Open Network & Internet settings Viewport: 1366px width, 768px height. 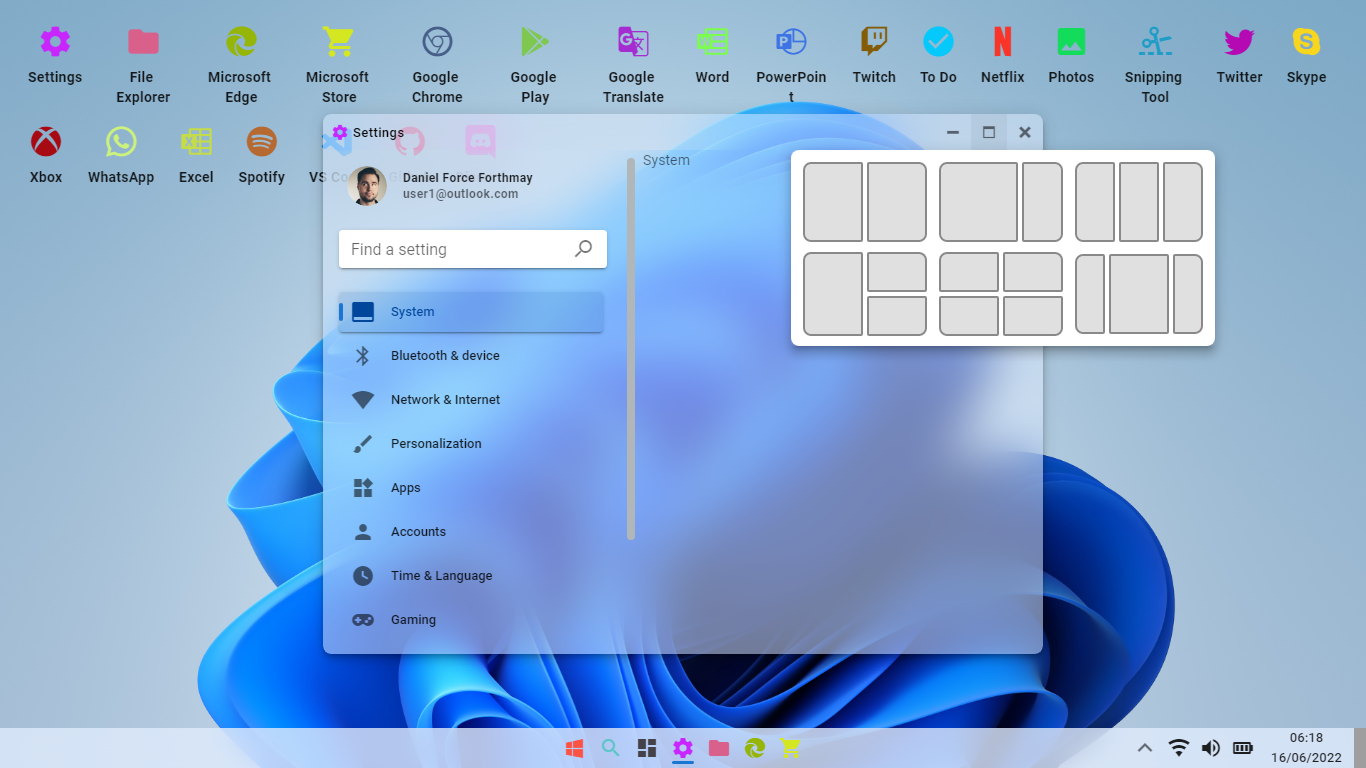471,400
